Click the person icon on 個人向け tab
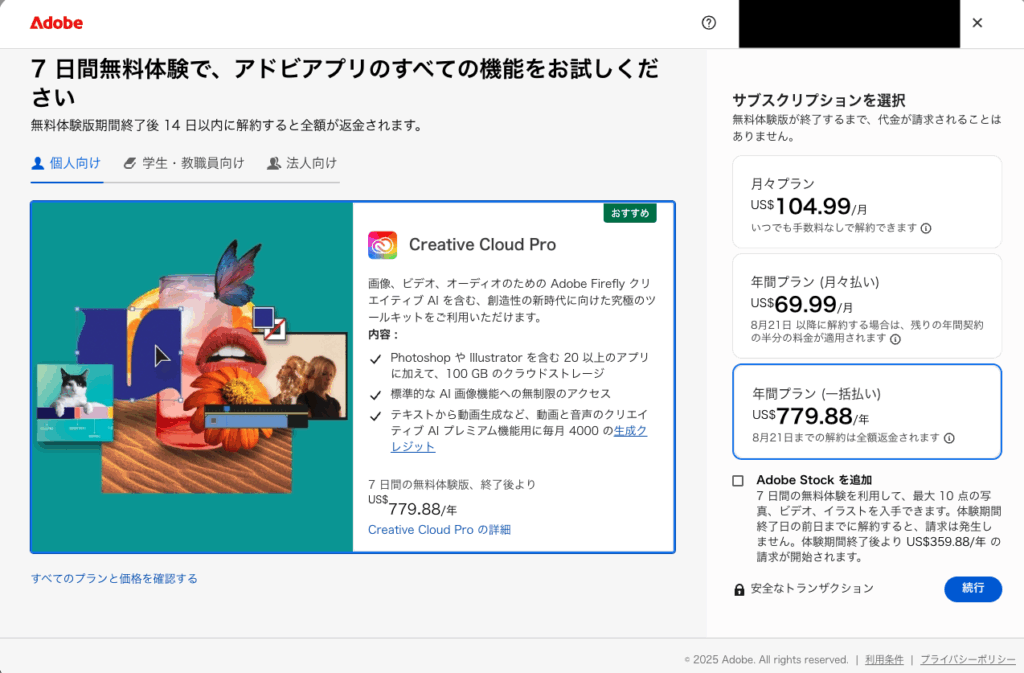The height and width of the screenshot is (673, 1024). (38, 163)
